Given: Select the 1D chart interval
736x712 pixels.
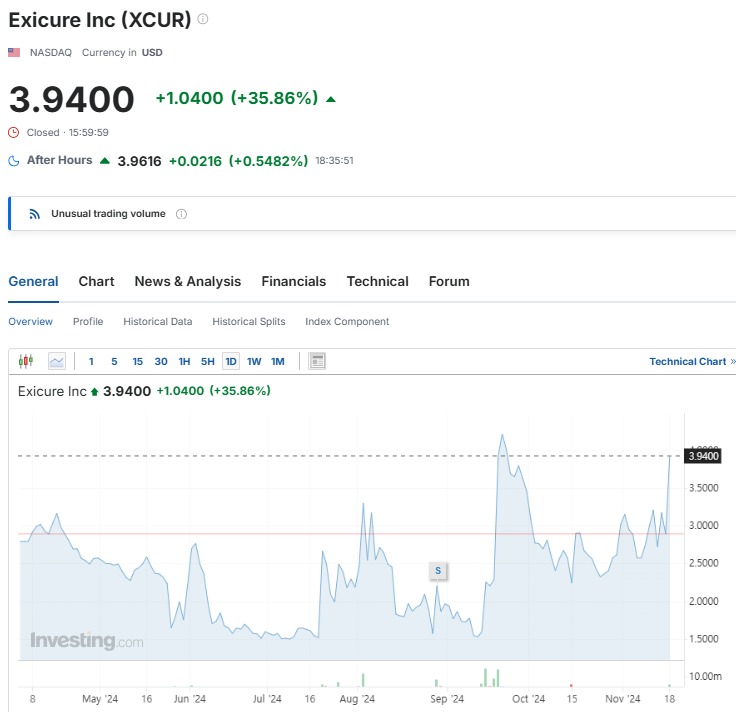Looking at the screenshot, I should 230,361.
